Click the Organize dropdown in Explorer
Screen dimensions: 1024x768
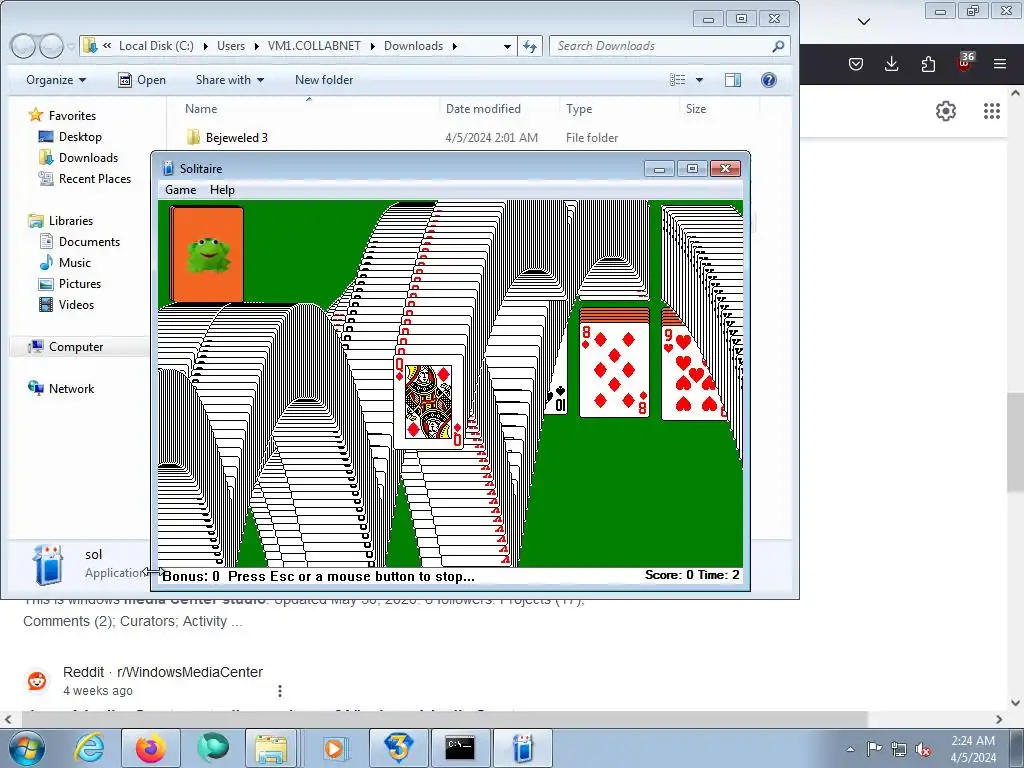pos(56,80)
